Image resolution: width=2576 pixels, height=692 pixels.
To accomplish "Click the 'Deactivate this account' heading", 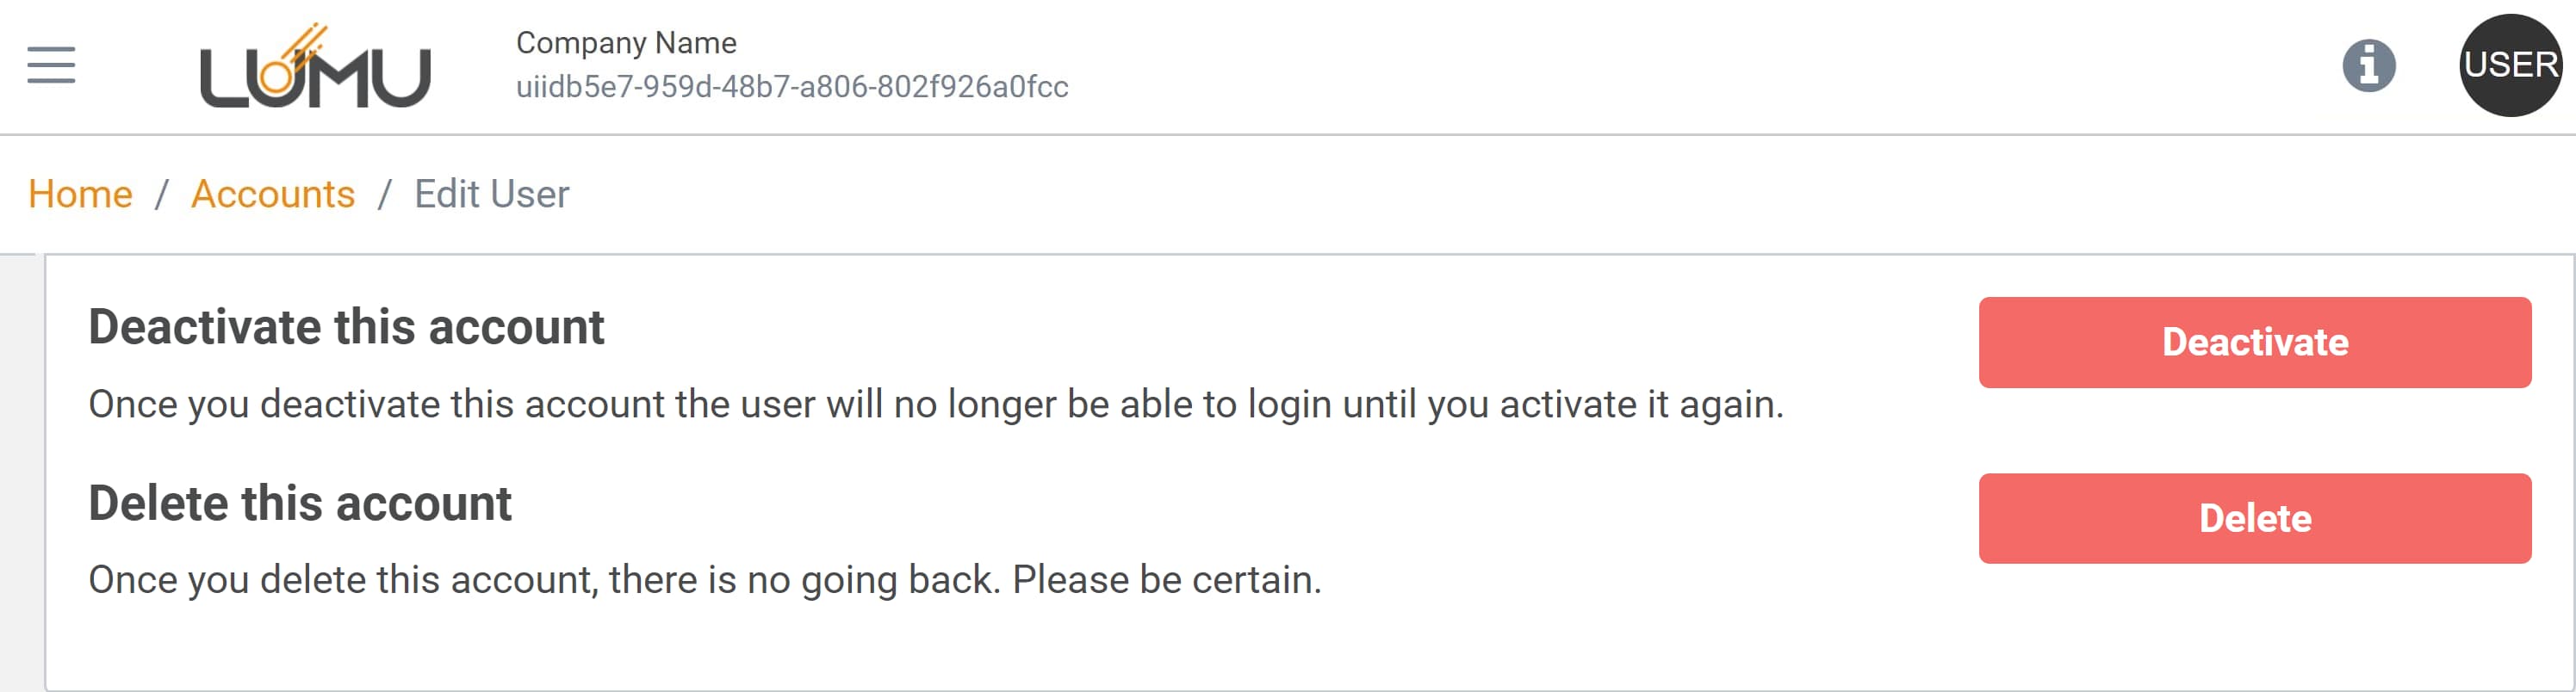I will coord(346,327).
